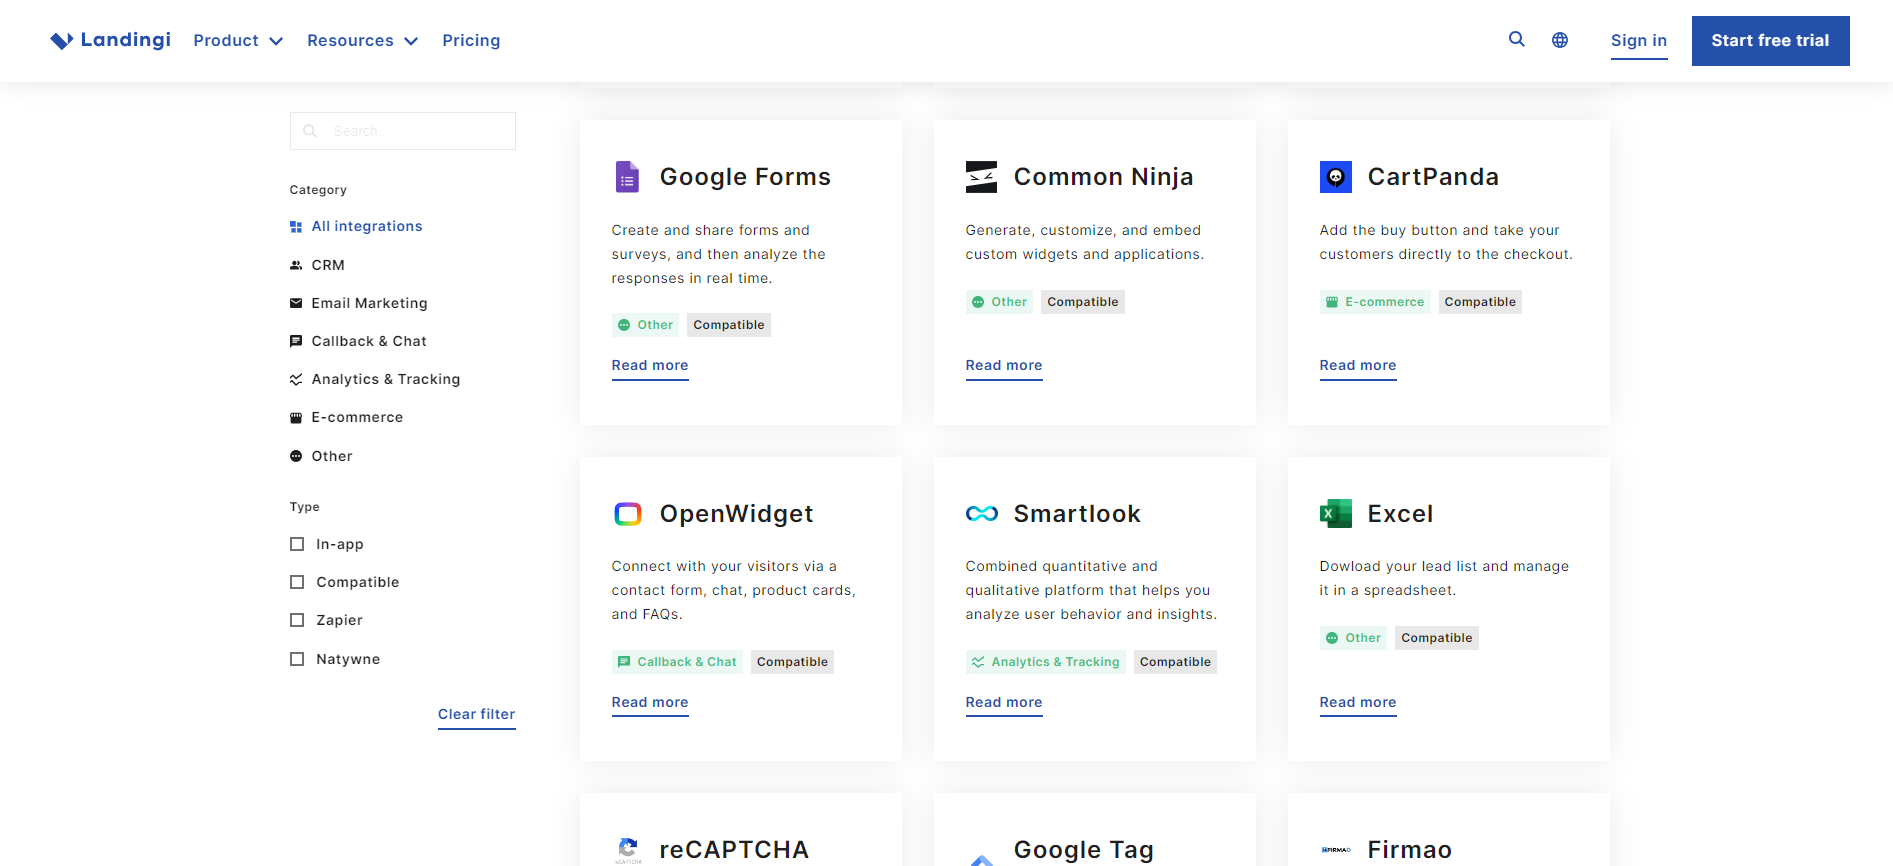
Task: Click Callback & Chat tag on OpenWidget card
Action: [677, 662]
